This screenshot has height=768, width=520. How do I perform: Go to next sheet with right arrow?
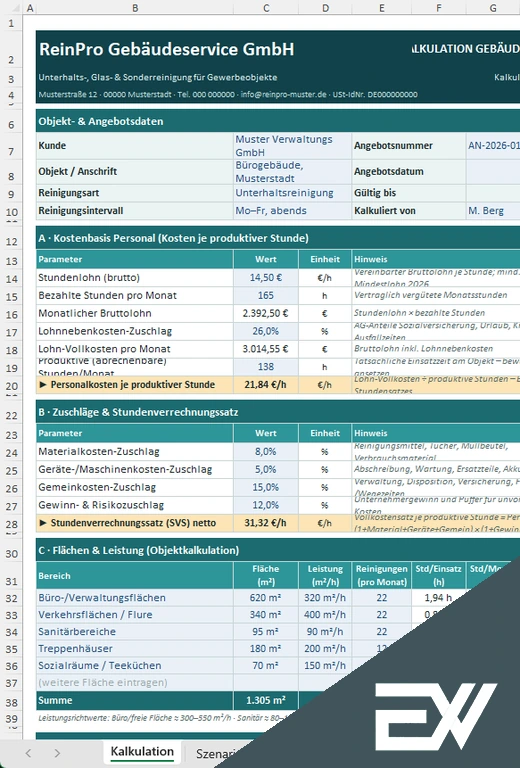57,753
